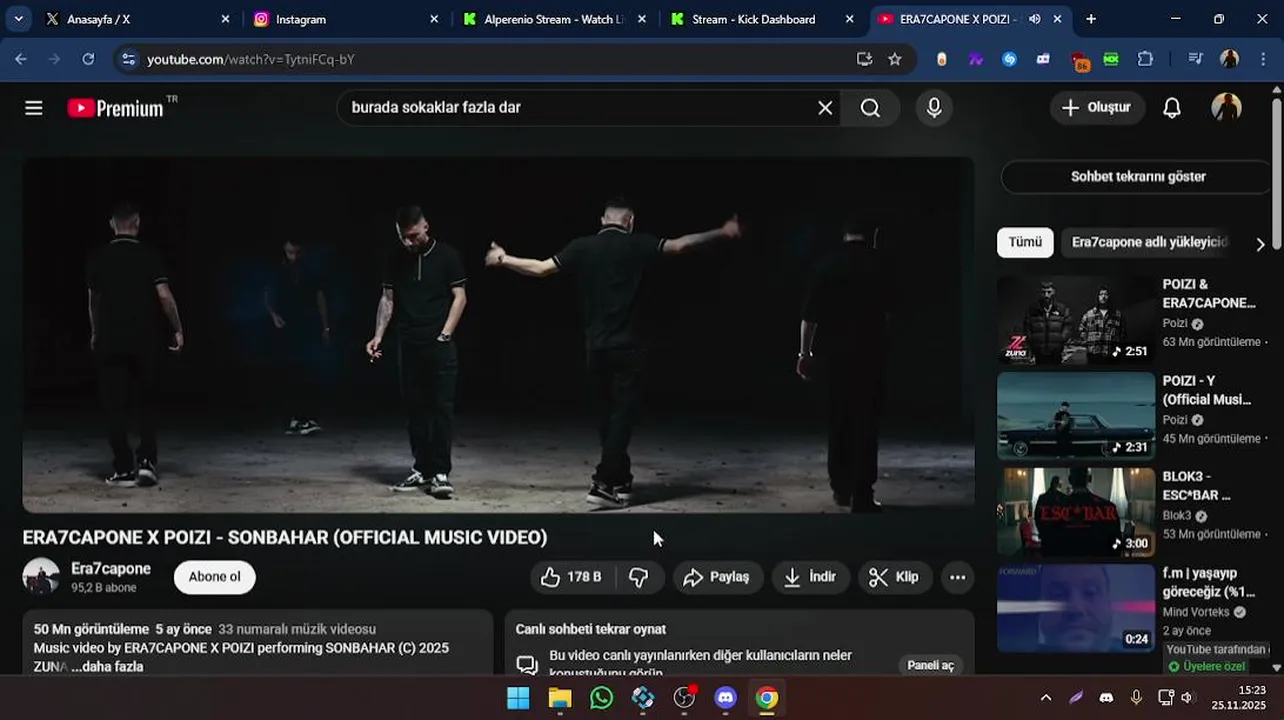The width and height of the screenshot is (1284, 720).
Task: Open the YouTube account avatar menu
Action: coord(1226,108)
